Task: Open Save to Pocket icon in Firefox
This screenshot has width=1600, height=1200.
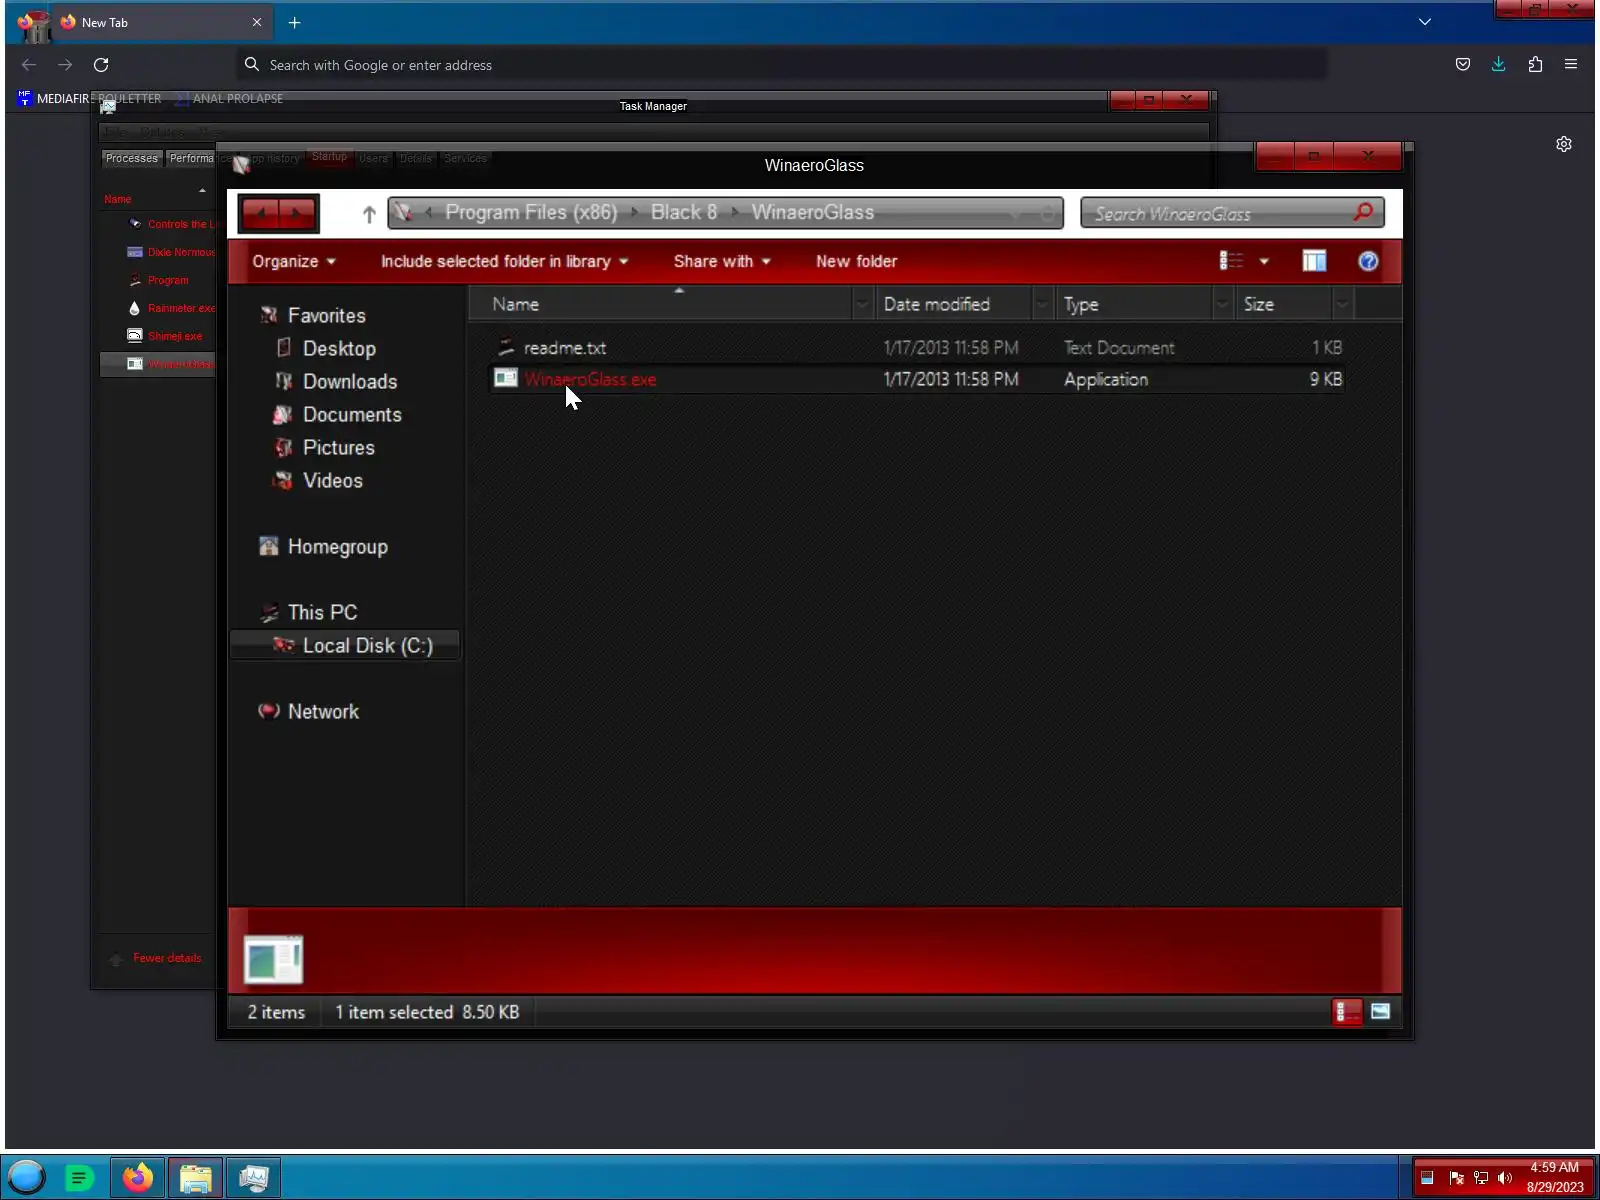Action: [x=1462, y=64]
